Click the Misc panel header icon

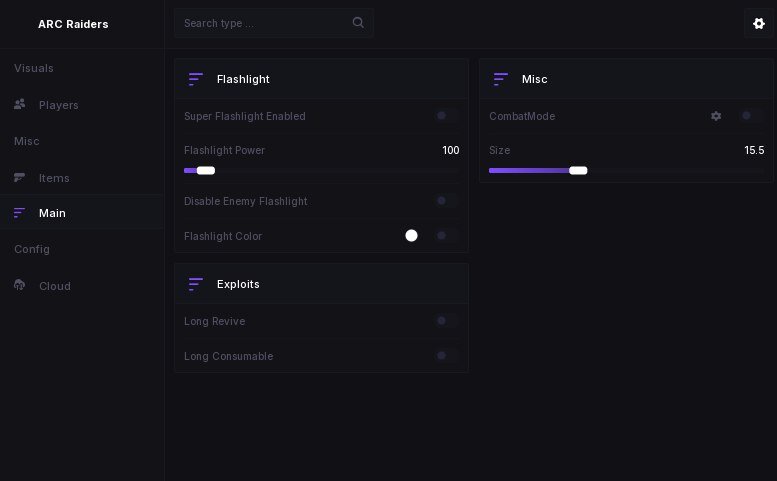tap(500, 79)
